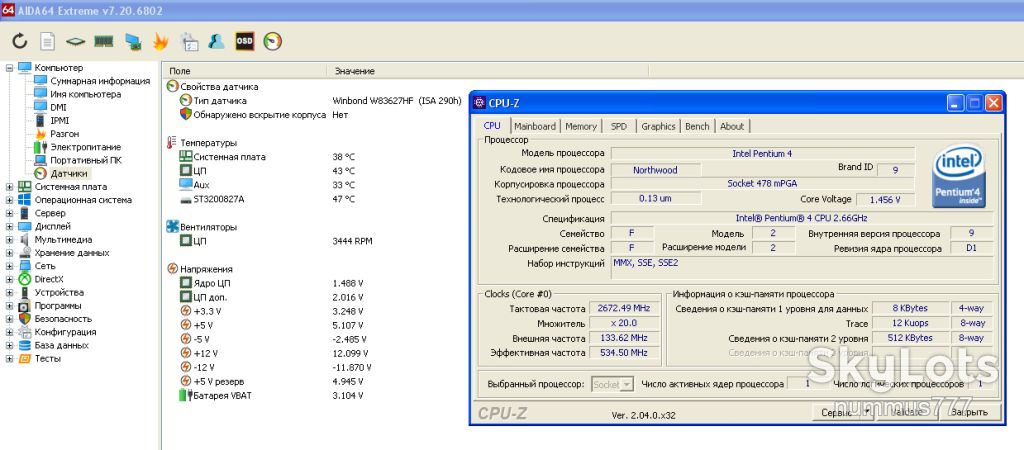
Task: Click the Тесты tree icon
Action: click(x=25, y=359)
